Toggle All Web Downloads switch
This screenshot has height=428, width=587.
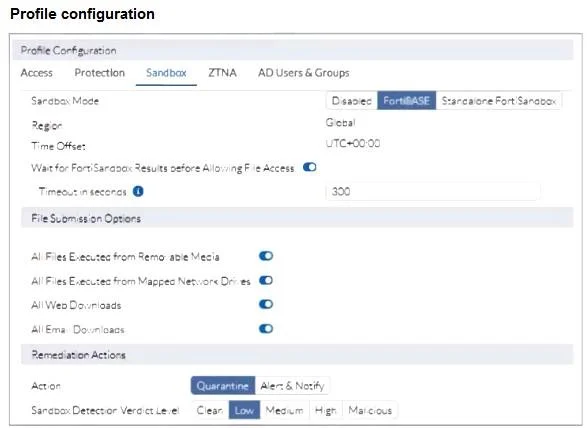point(266,304)
